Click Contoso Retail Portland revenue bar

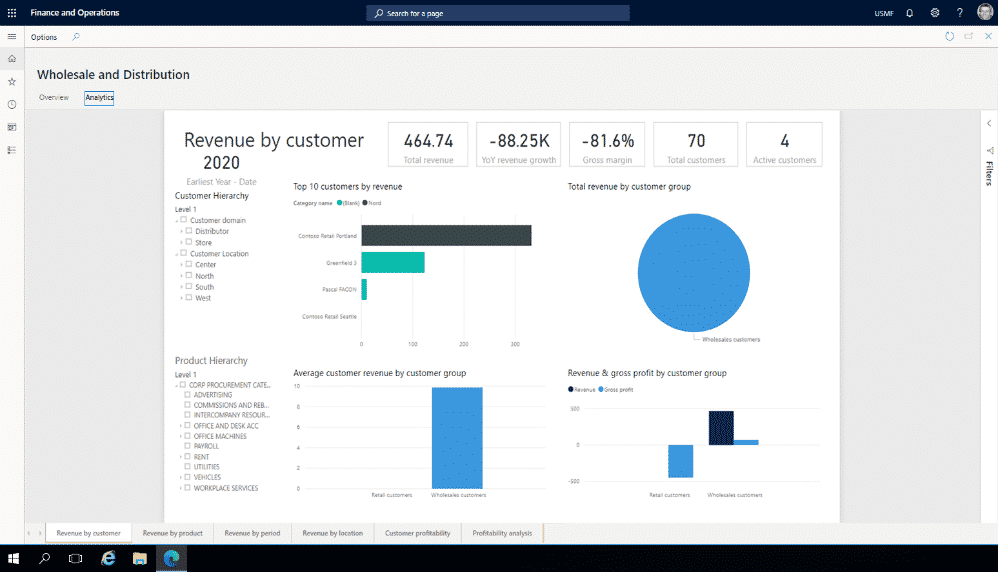tap(446, 235)
